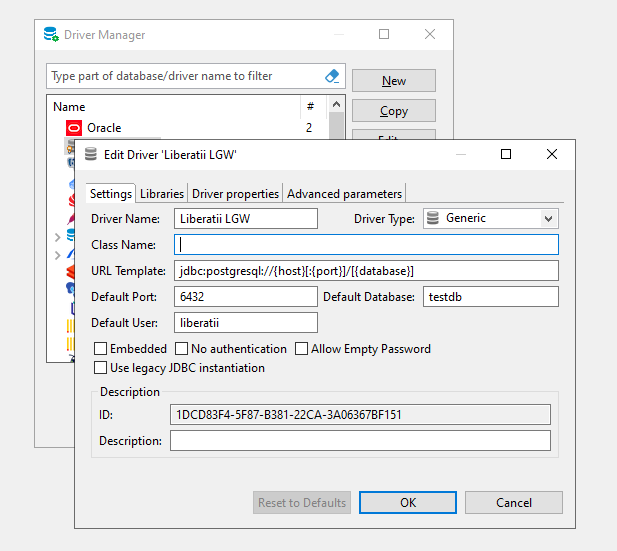Click the # column header
Viewport: 617px width, 551px height.
coord(313,107)
